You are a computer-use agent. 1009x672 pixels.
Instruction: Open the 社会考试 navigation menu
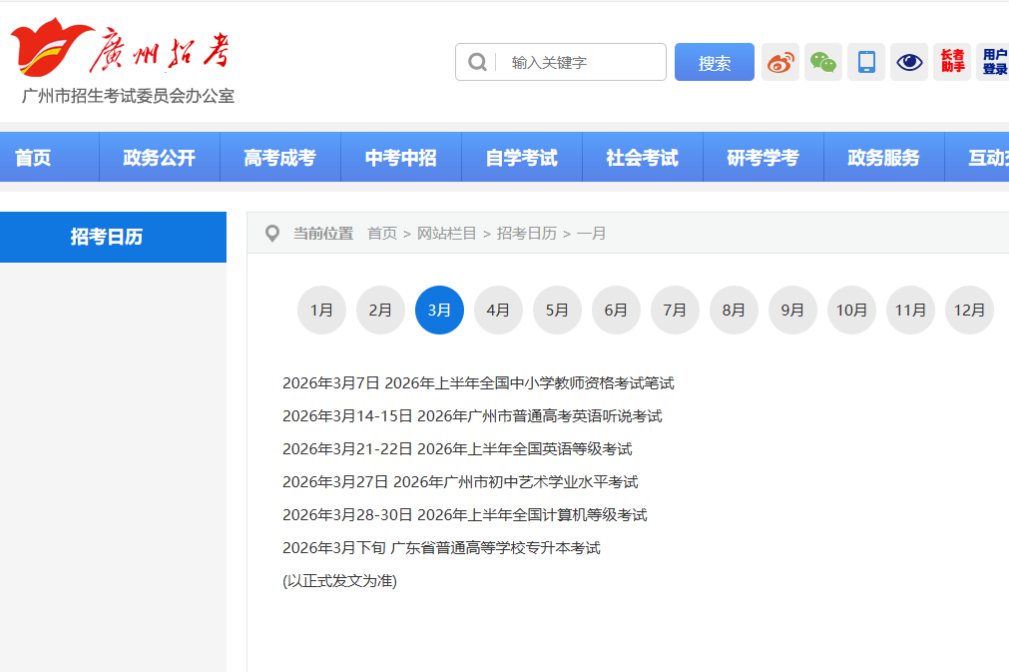point(642,158)
